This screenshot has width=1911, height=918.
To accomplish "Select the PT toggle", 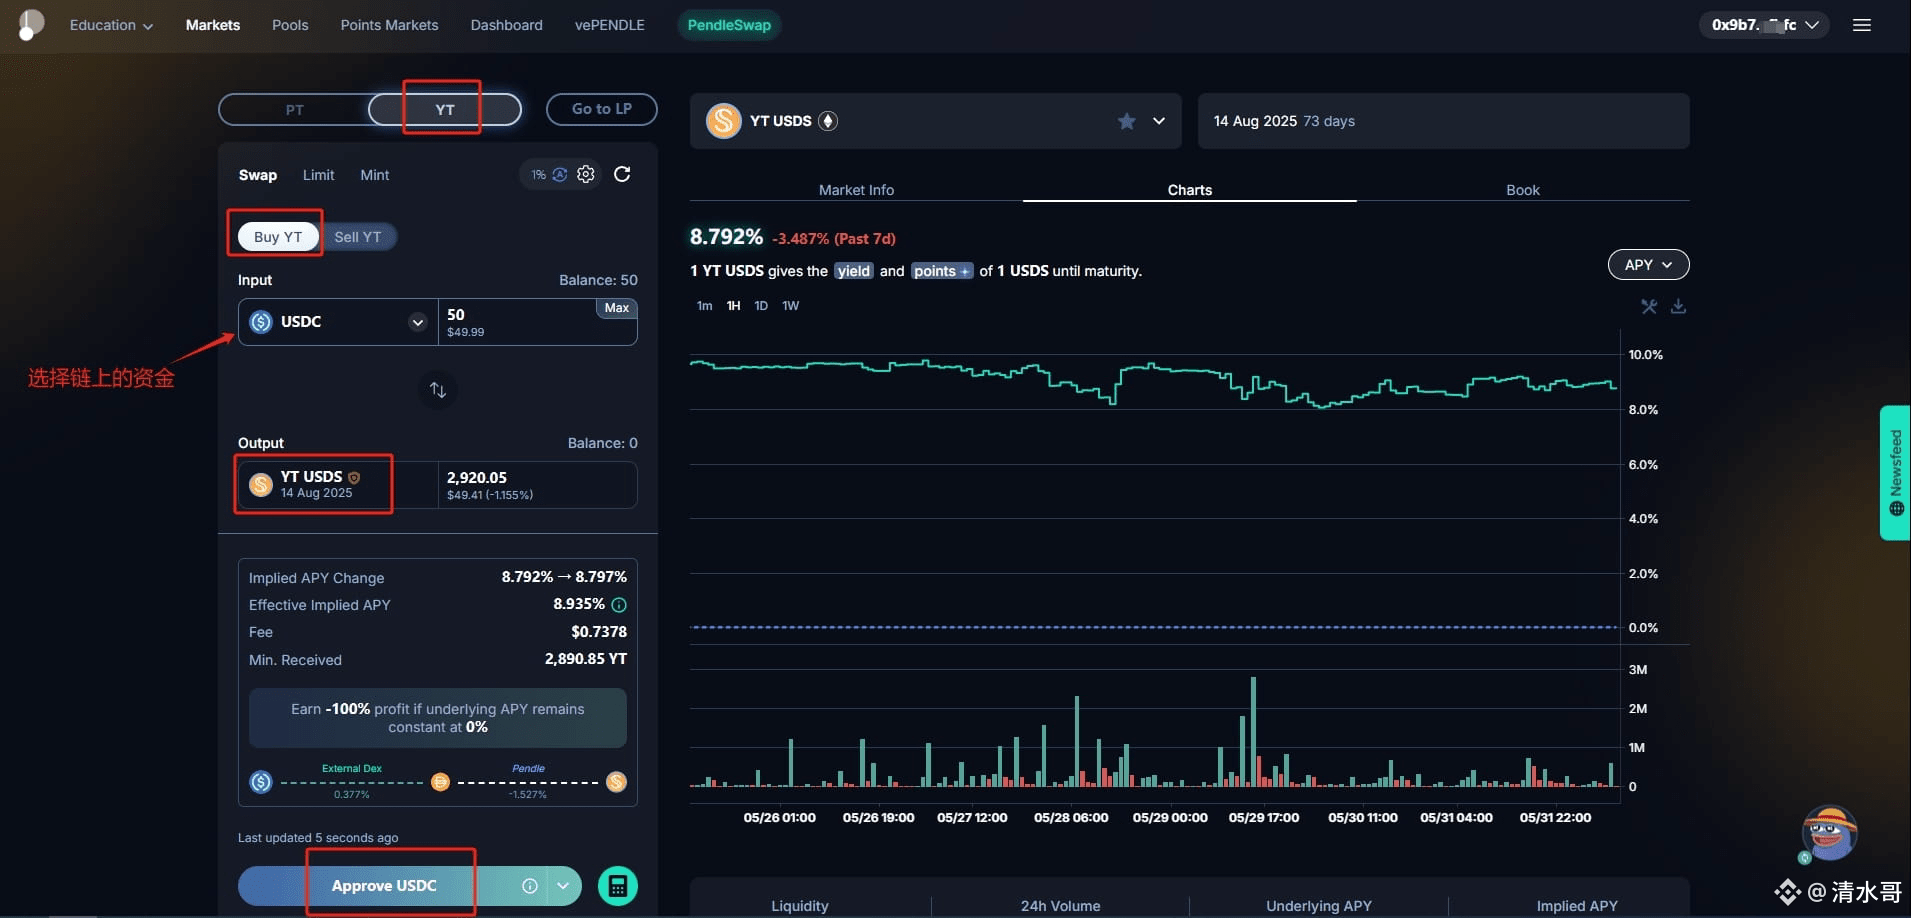I will coord(294,110).
